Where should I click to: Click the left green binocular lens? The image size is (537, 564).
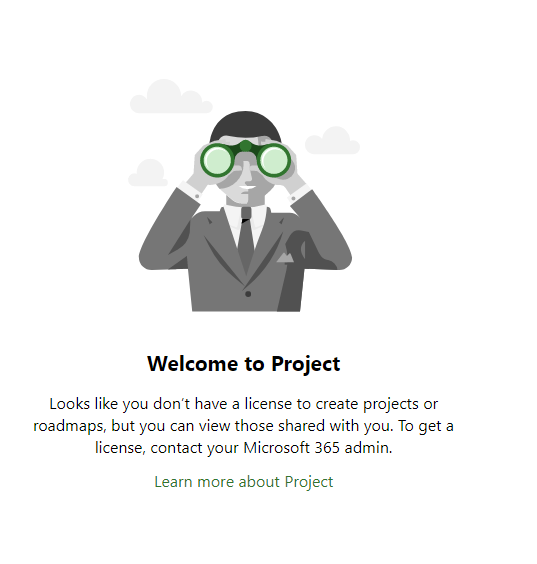tap(217, 160)
